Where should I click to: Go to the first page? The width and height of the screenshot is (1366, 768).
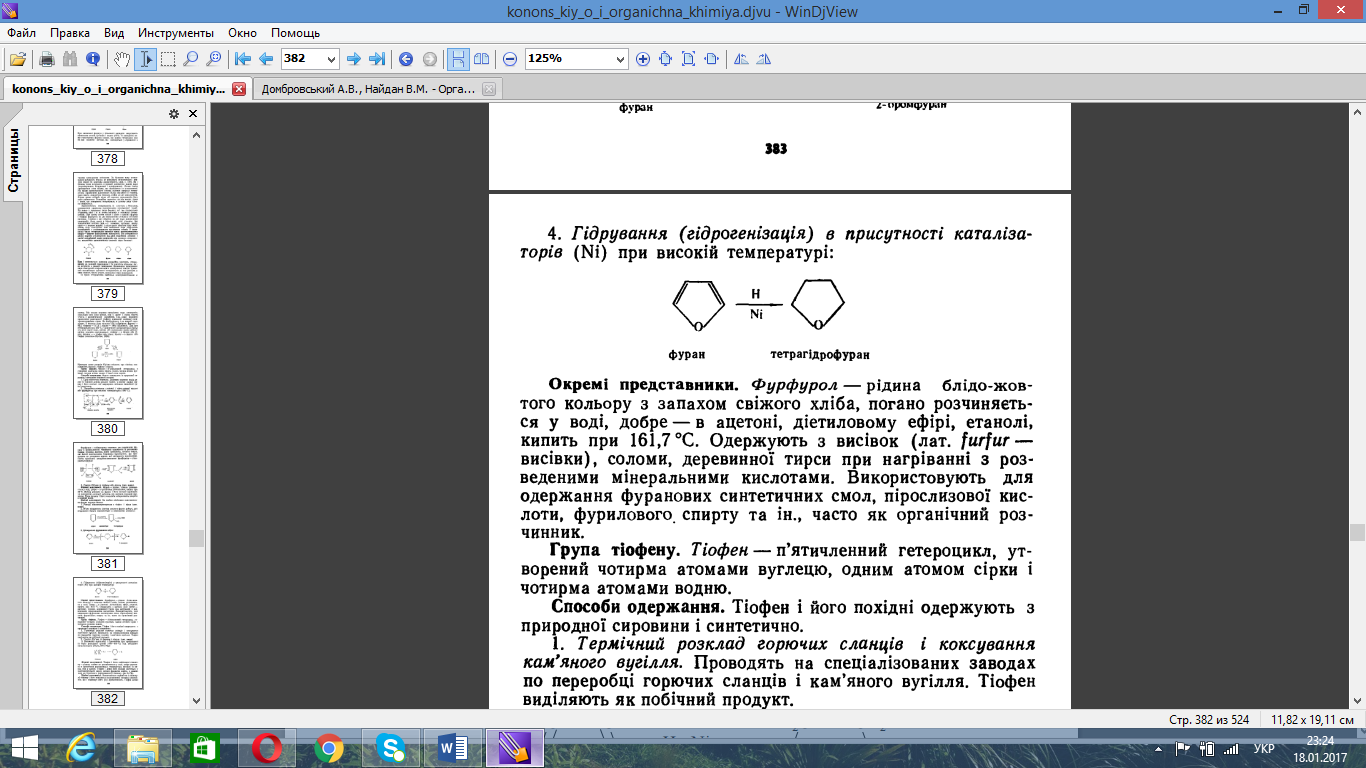243,59
